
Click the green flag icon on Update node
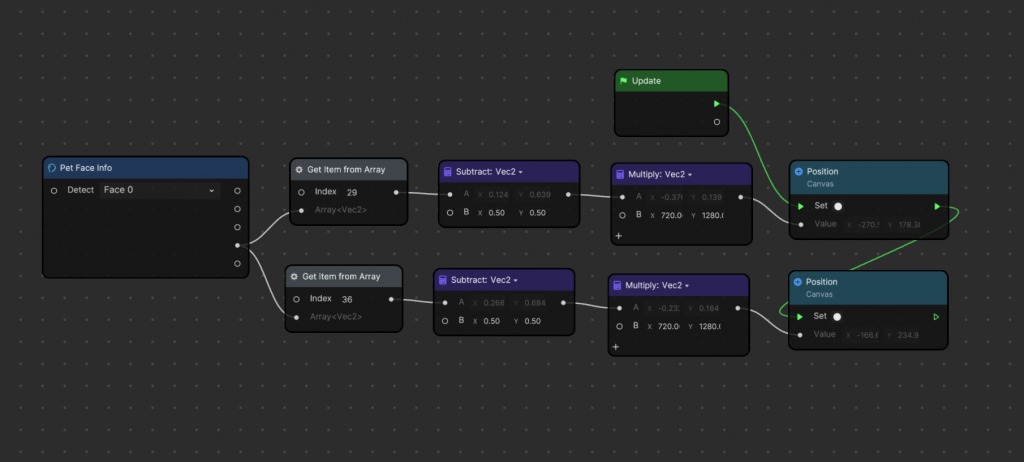pyautogui.click(x=623, y=81)
